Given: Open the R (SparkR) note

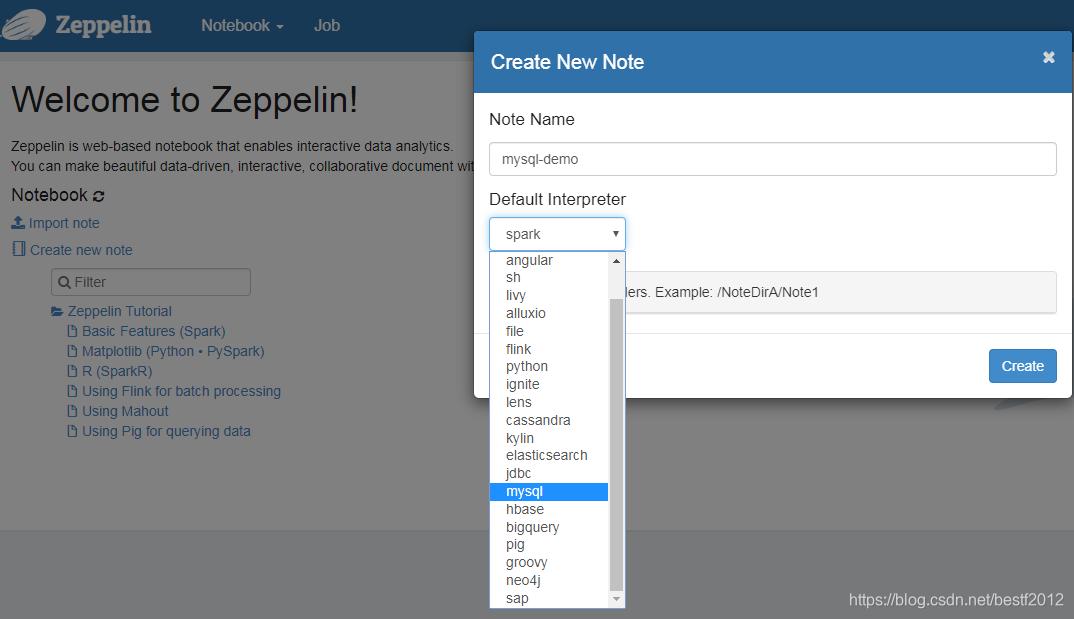Looking at the screenshot, I should 117,371.
